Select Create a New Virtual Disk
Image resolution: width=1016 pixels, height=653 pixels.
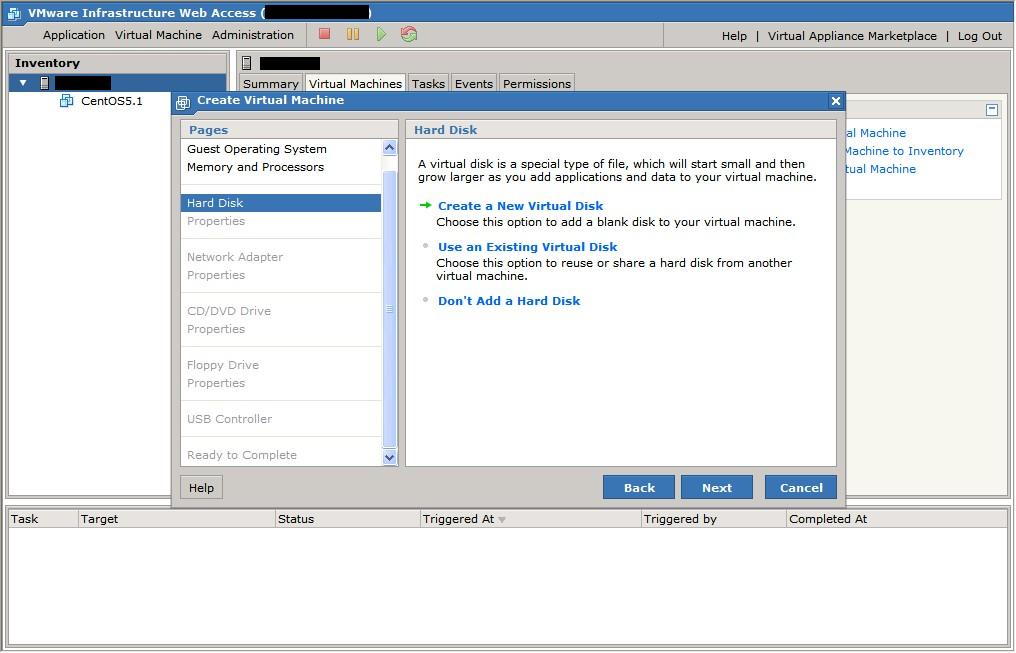(520, 206)
